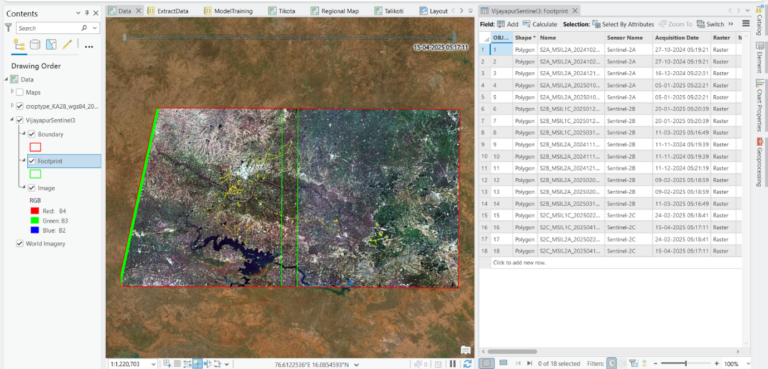
Task: Show more table toolbar commands chevron
Action: click(x=730, y=24)
